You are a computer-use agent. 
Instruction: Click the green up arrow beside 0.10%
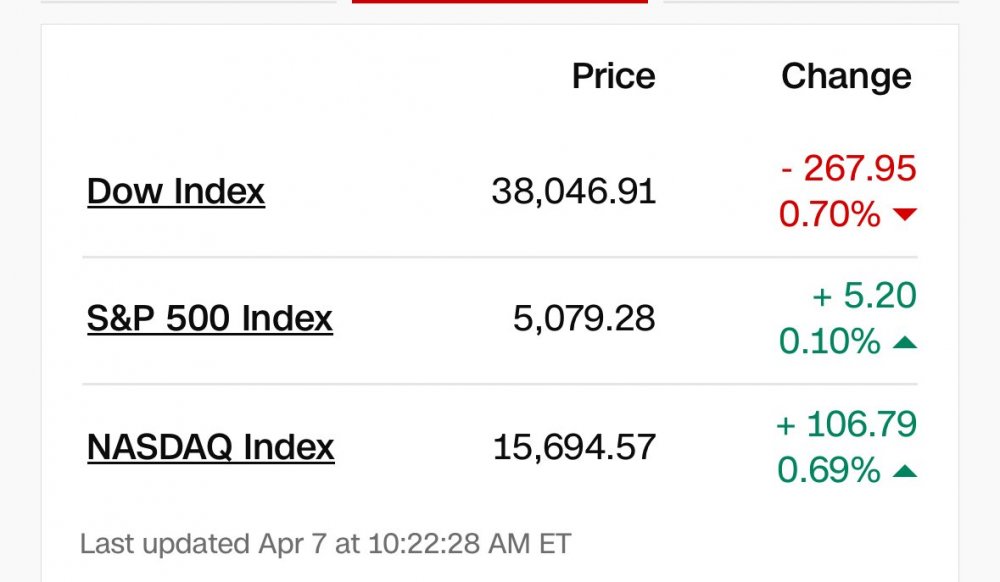[x=905, y=343]
